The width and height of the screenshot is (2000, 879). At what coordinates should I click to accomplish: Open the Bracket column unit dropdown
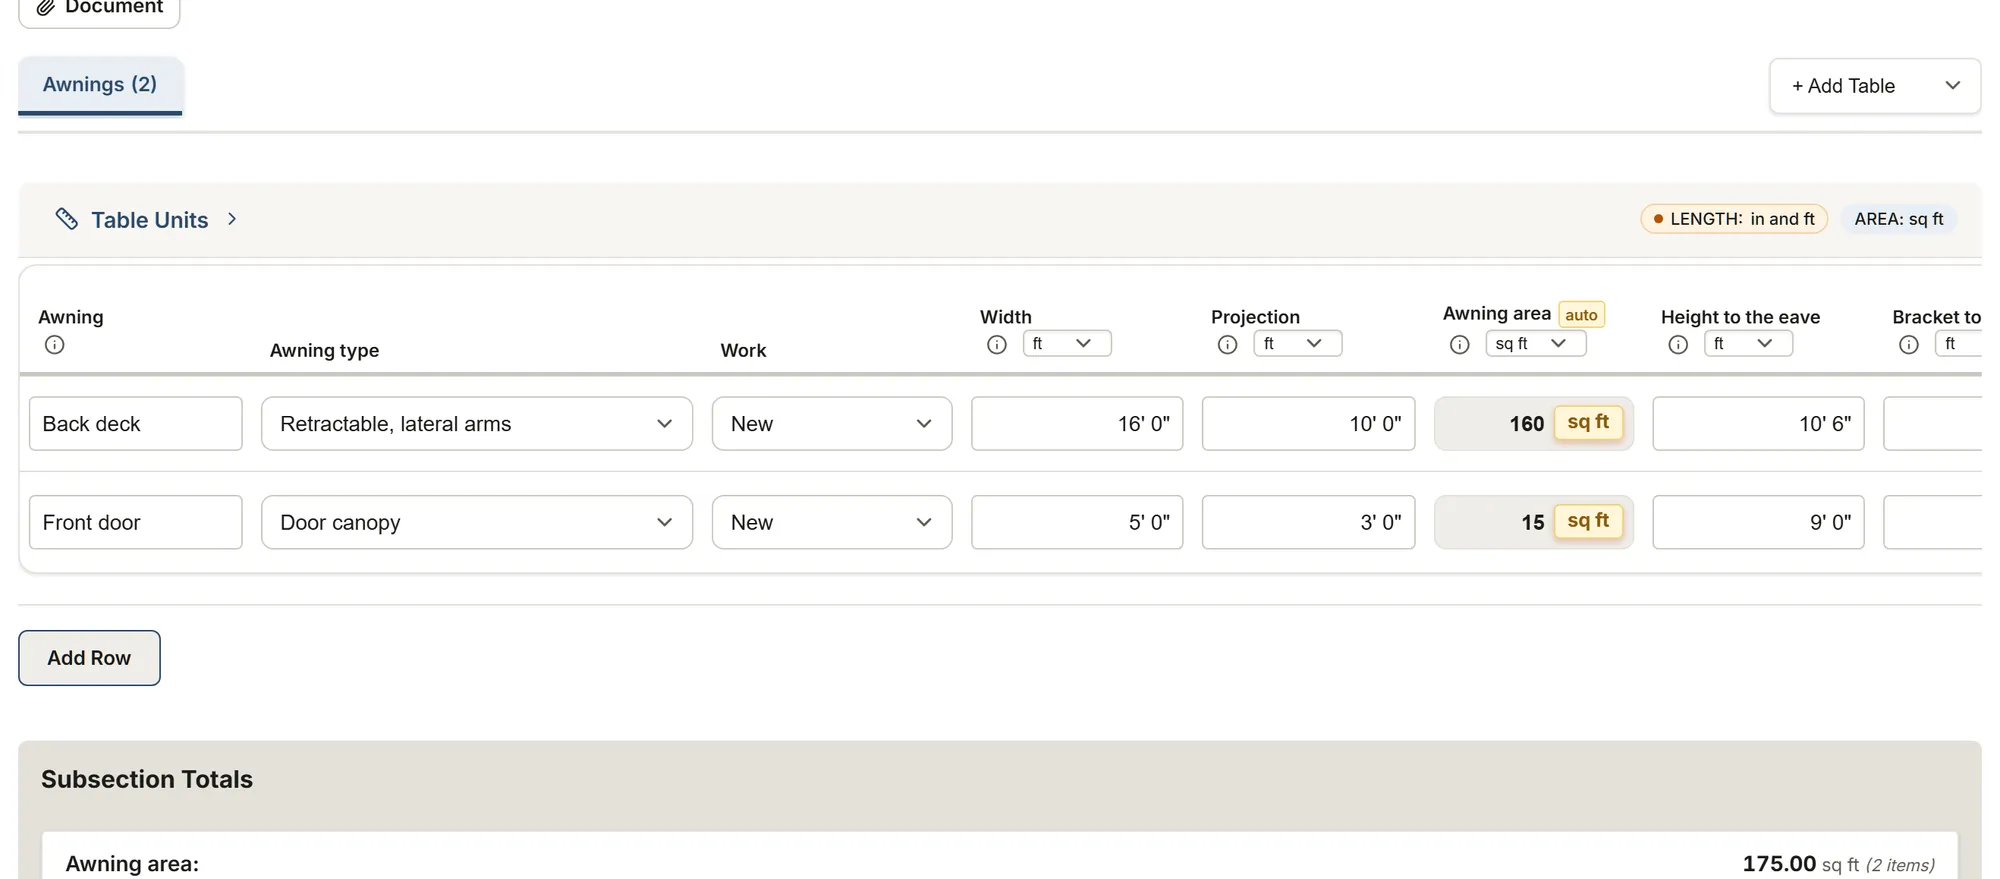coord(1958,343)
